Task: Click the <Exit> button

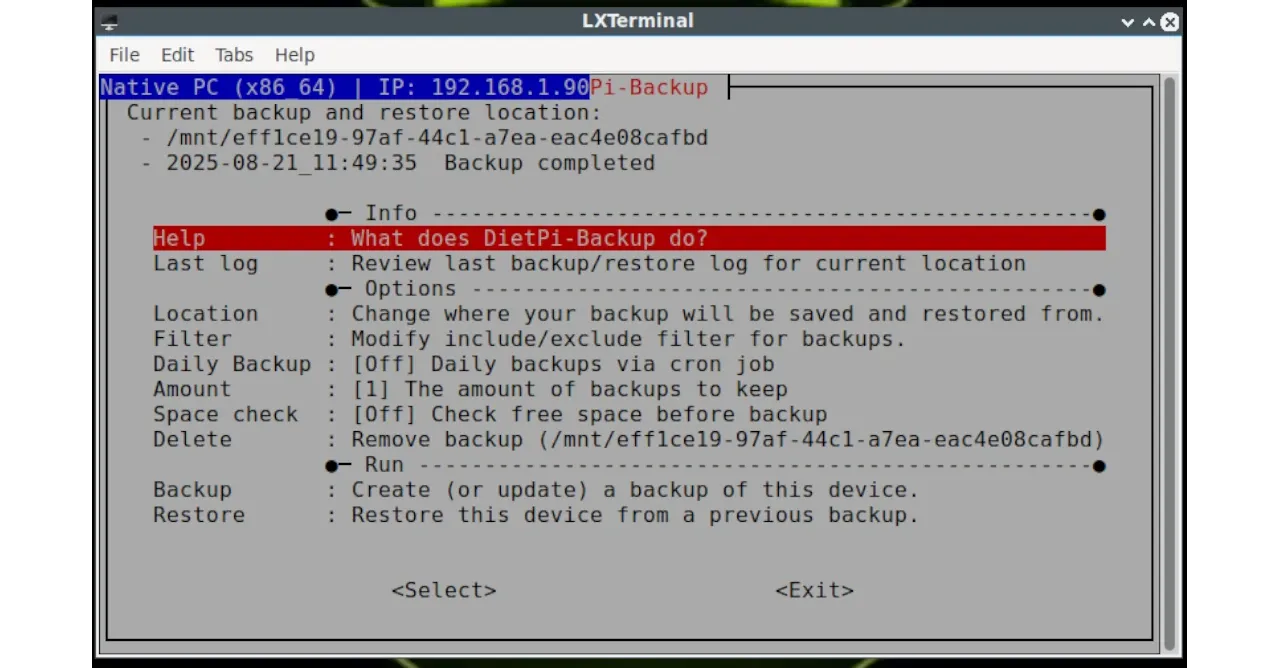Action: tap(814, 590)
